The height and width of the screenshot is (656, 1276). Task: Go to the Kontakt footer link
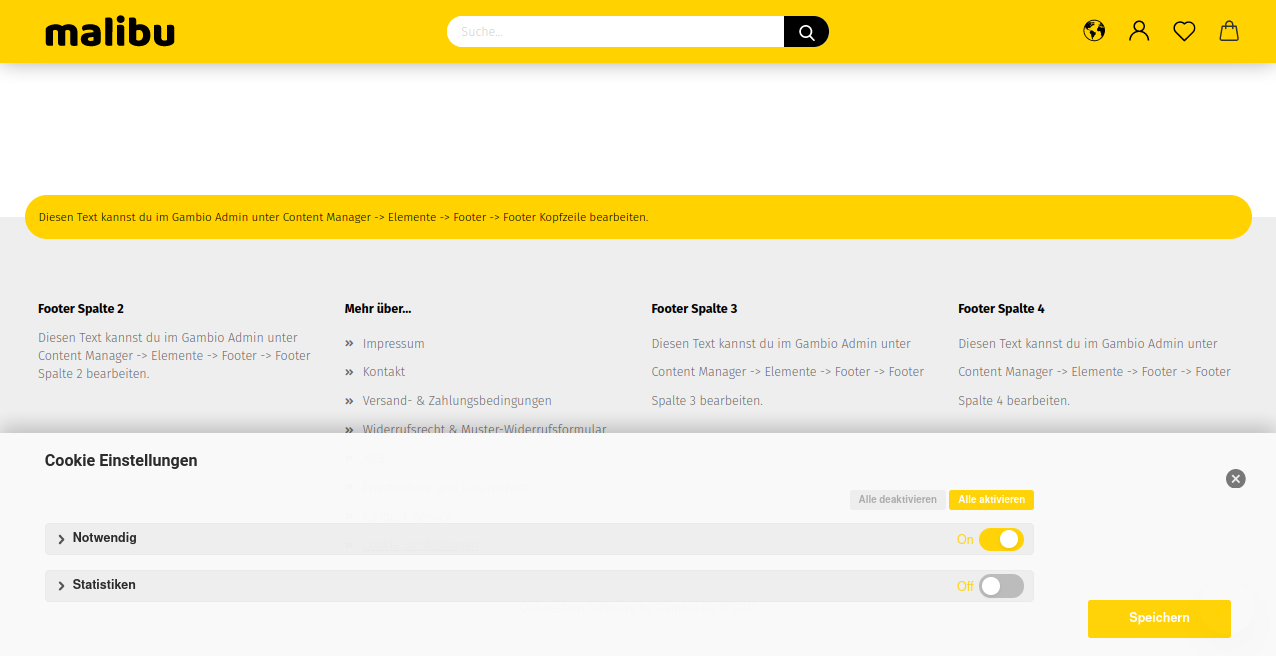(x=384, y=372)
